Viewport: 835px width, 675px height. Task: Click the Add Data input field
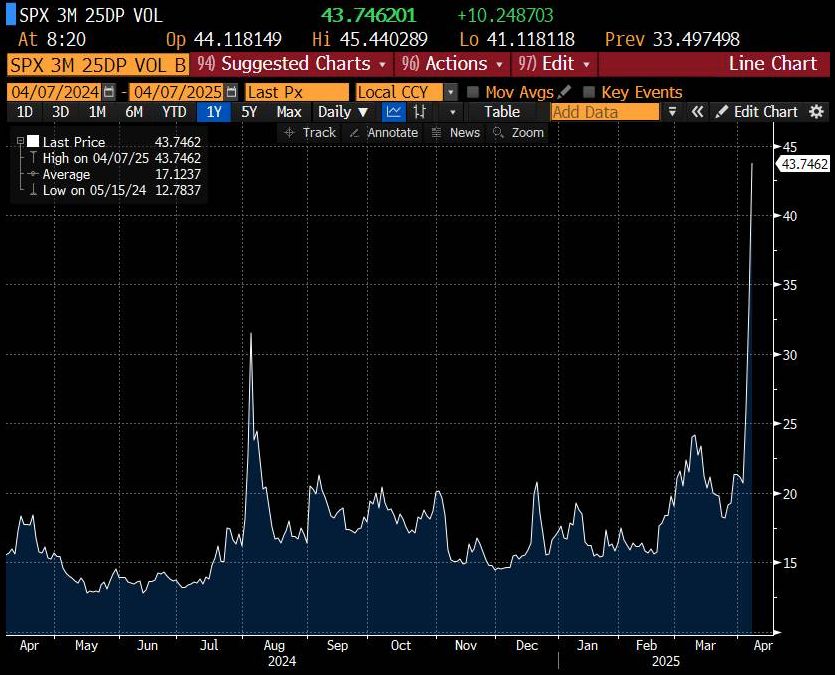tap(604, 112)
